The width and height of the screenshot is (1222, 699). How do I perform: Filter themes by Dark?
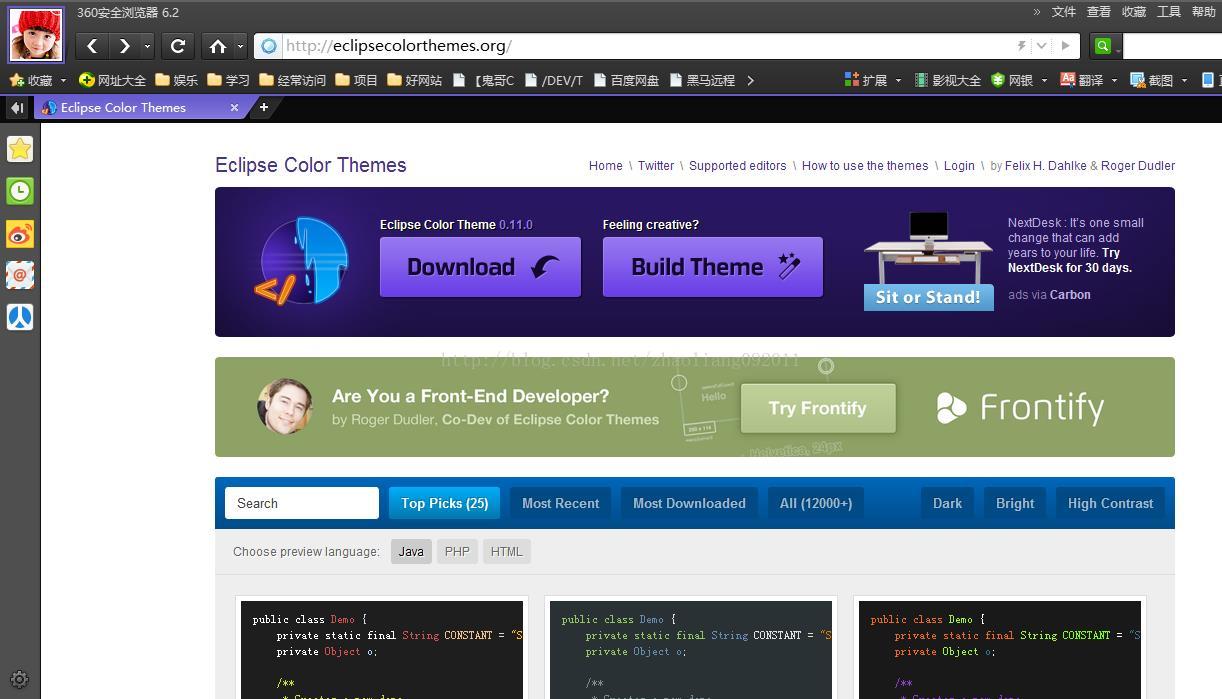click(947, 503)
